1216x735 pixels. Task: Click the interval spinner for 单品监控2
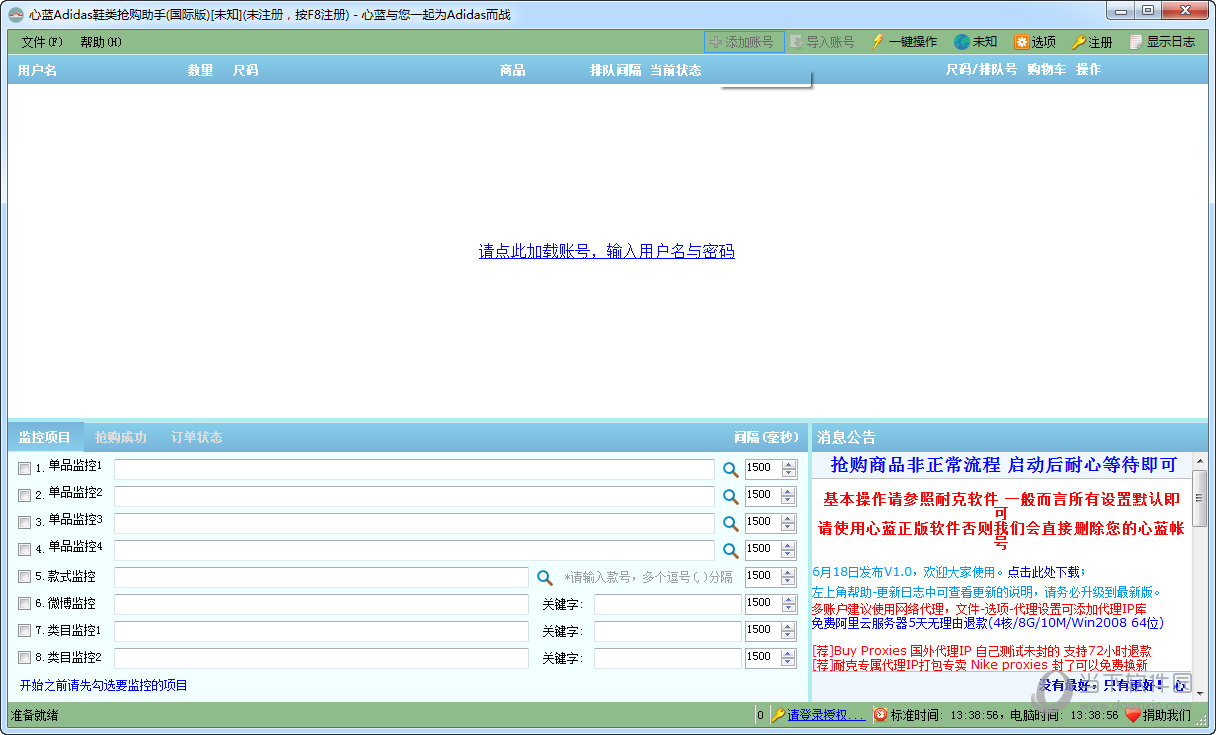789,495
